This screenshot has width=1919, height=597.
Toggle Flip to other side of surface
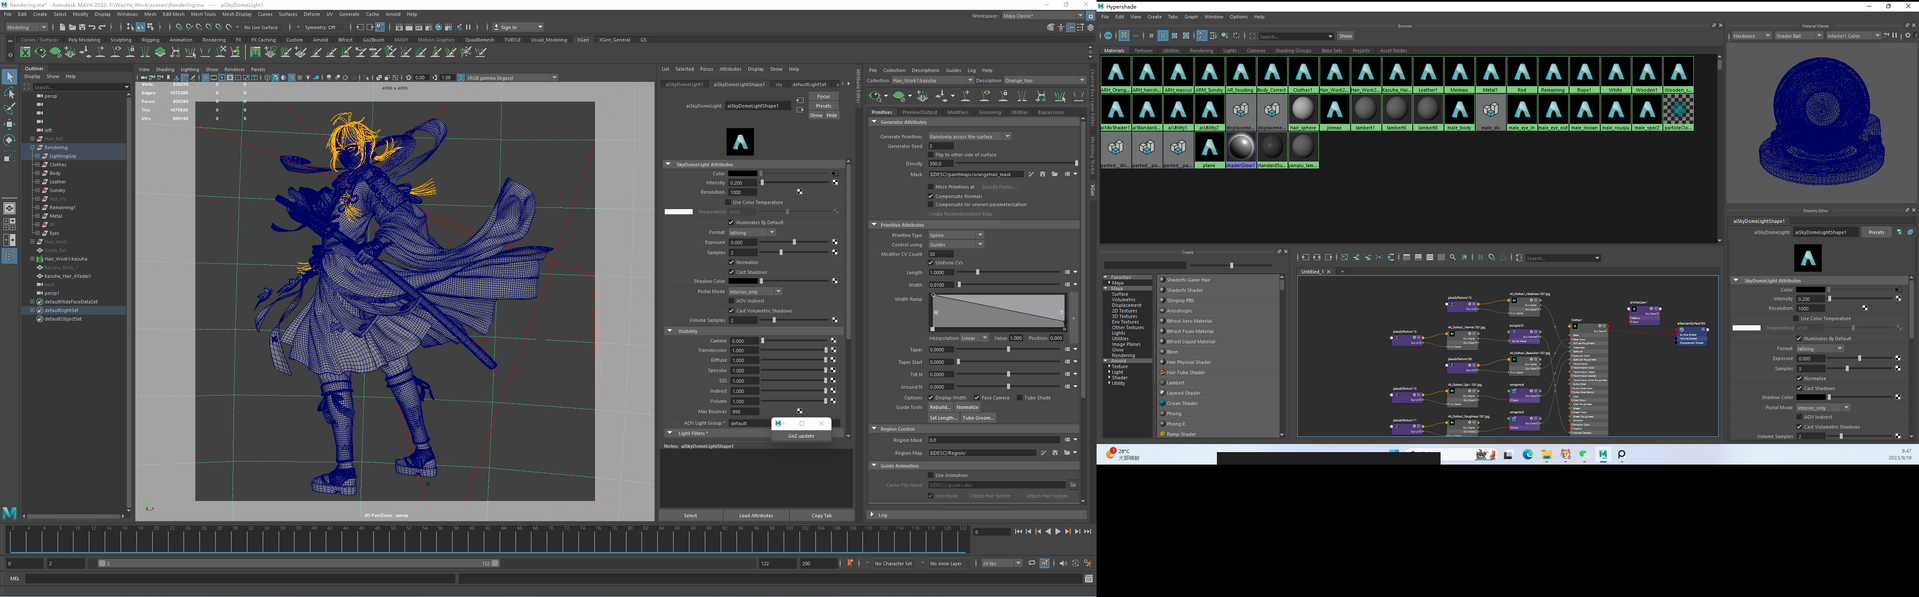pos(931,155)
